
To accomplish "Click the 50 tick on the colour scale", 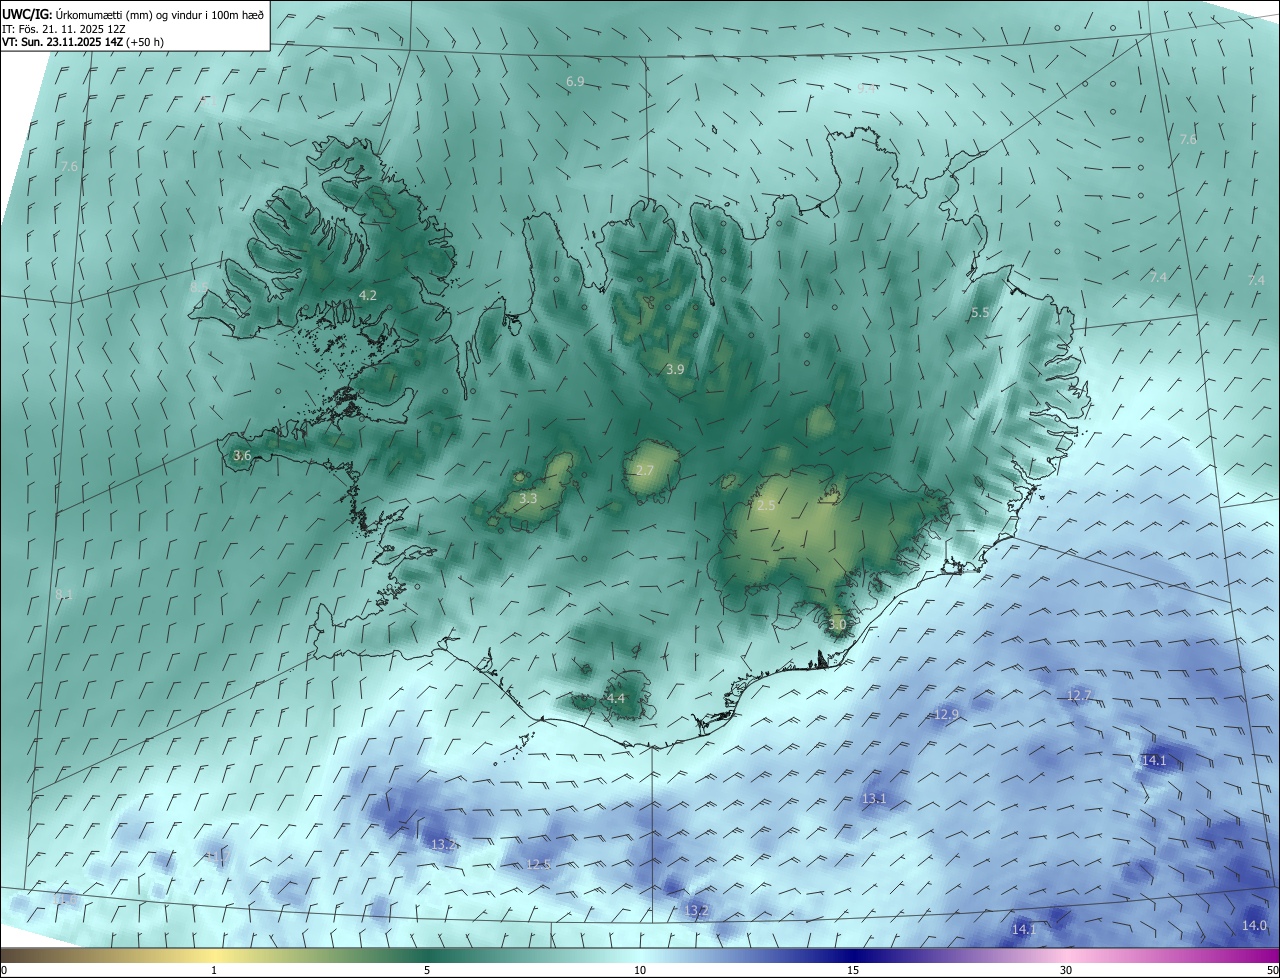I will coord(1272,970).
